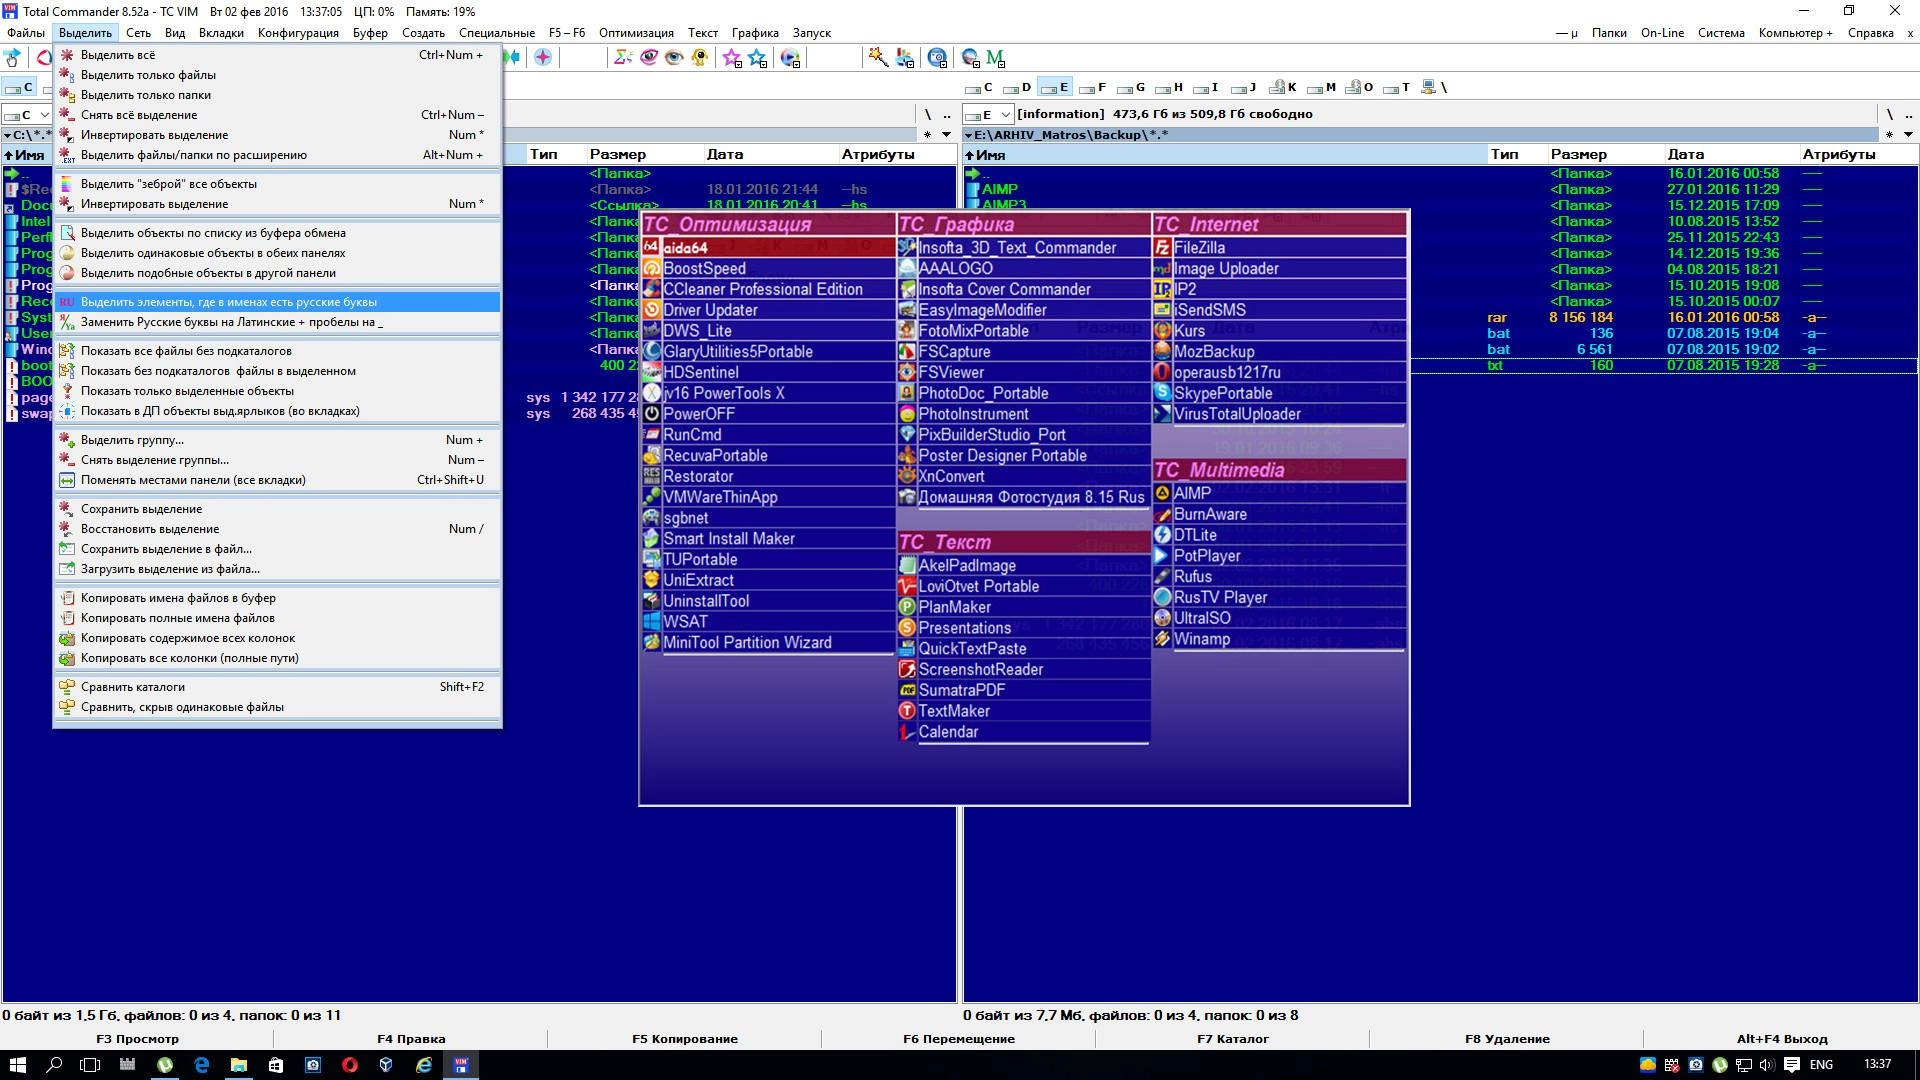Launch FileZilla from the TC_Internet list
The image size is (1920, 1080).
1279,248
